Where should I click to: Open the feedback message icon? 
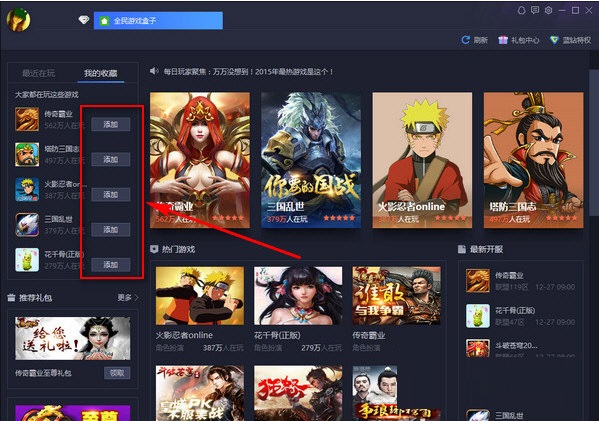[x=535, y=10]
